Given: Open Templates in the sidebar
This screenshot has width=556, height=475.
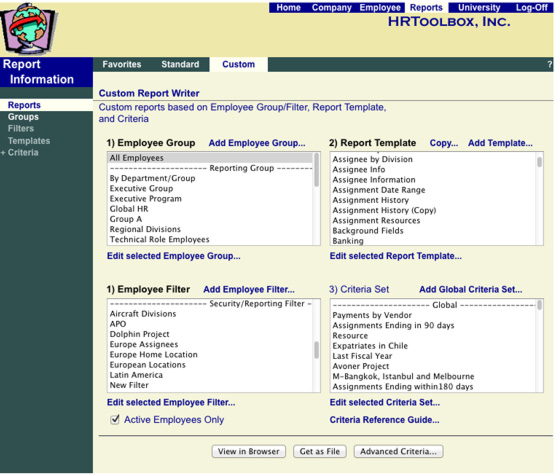Looking at the screenshot, I should tap(29, 141).
